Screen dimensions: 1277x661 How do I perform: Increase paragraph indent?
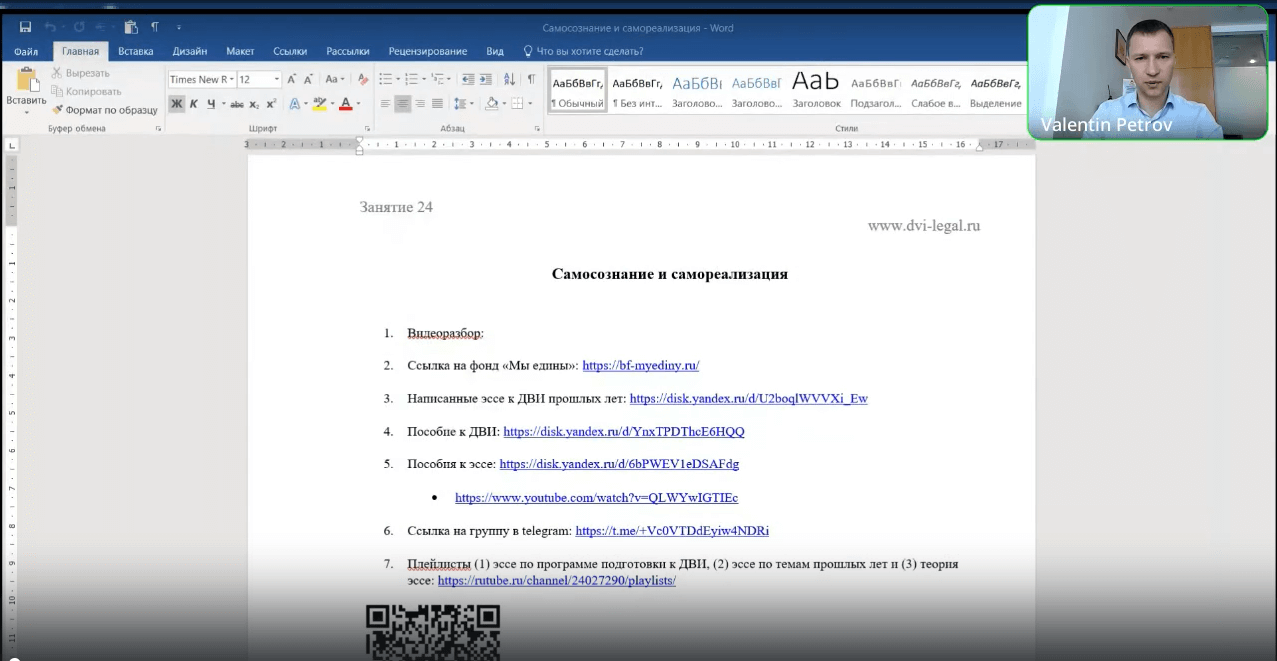486,79
